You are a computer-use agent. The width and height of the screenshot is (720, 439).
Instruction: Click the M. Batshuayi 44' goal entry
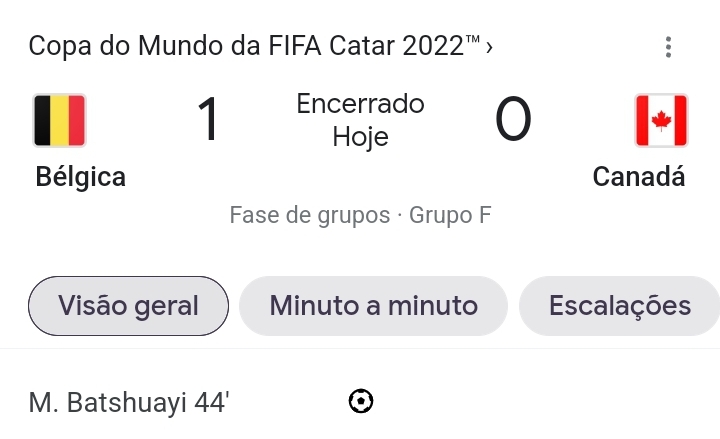point(129,403)
